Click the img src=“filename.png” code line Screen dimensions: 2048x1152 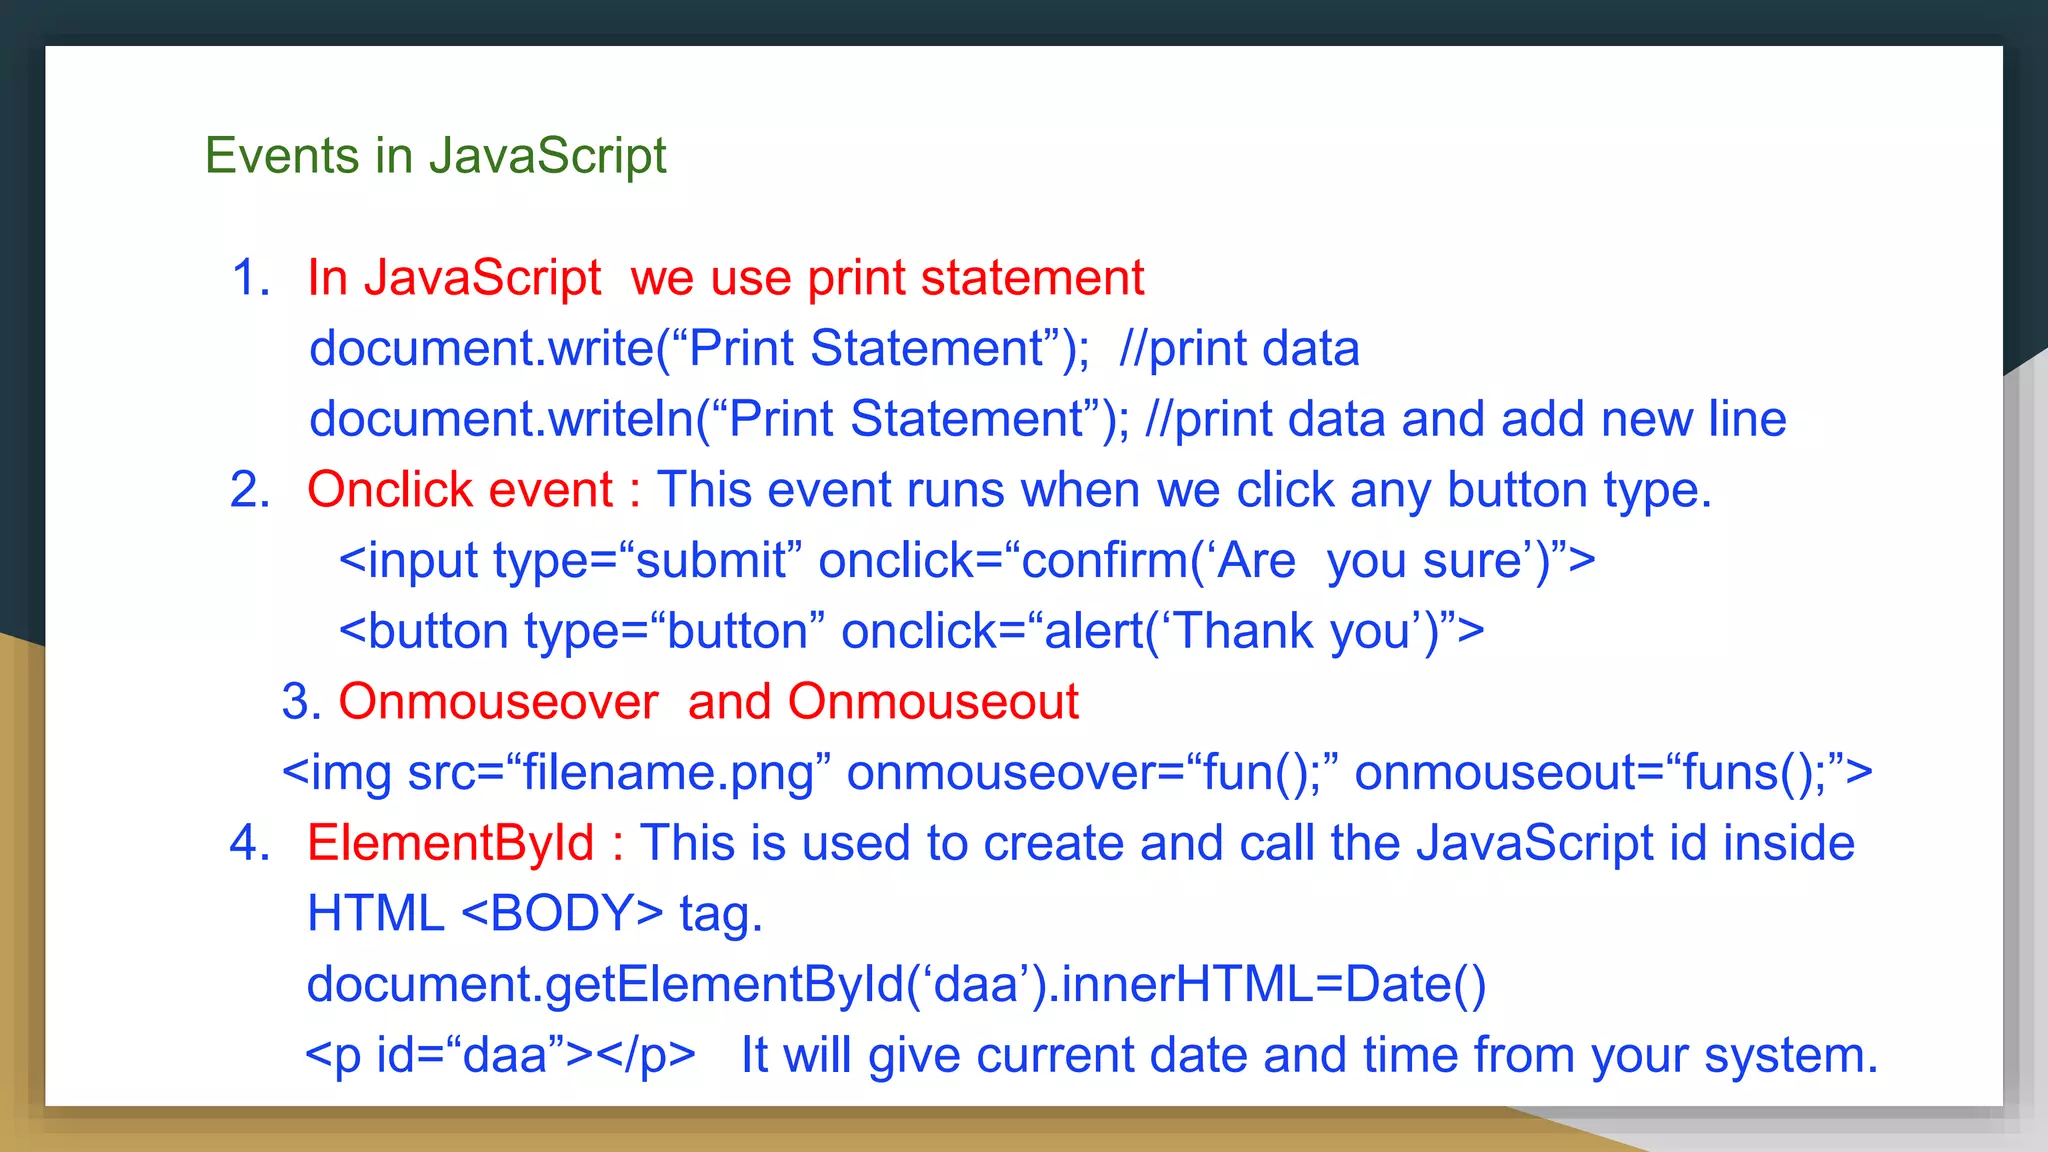(x=1077, y=773)
